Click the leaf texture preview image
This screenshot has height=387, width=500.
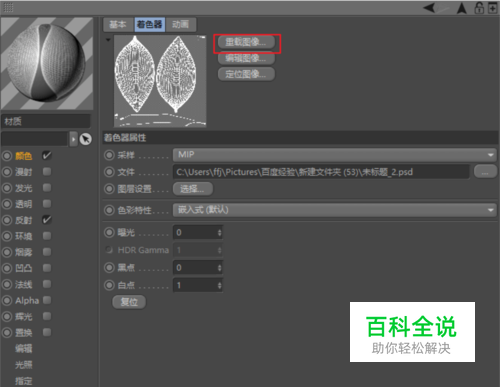[x=160, y=81]
